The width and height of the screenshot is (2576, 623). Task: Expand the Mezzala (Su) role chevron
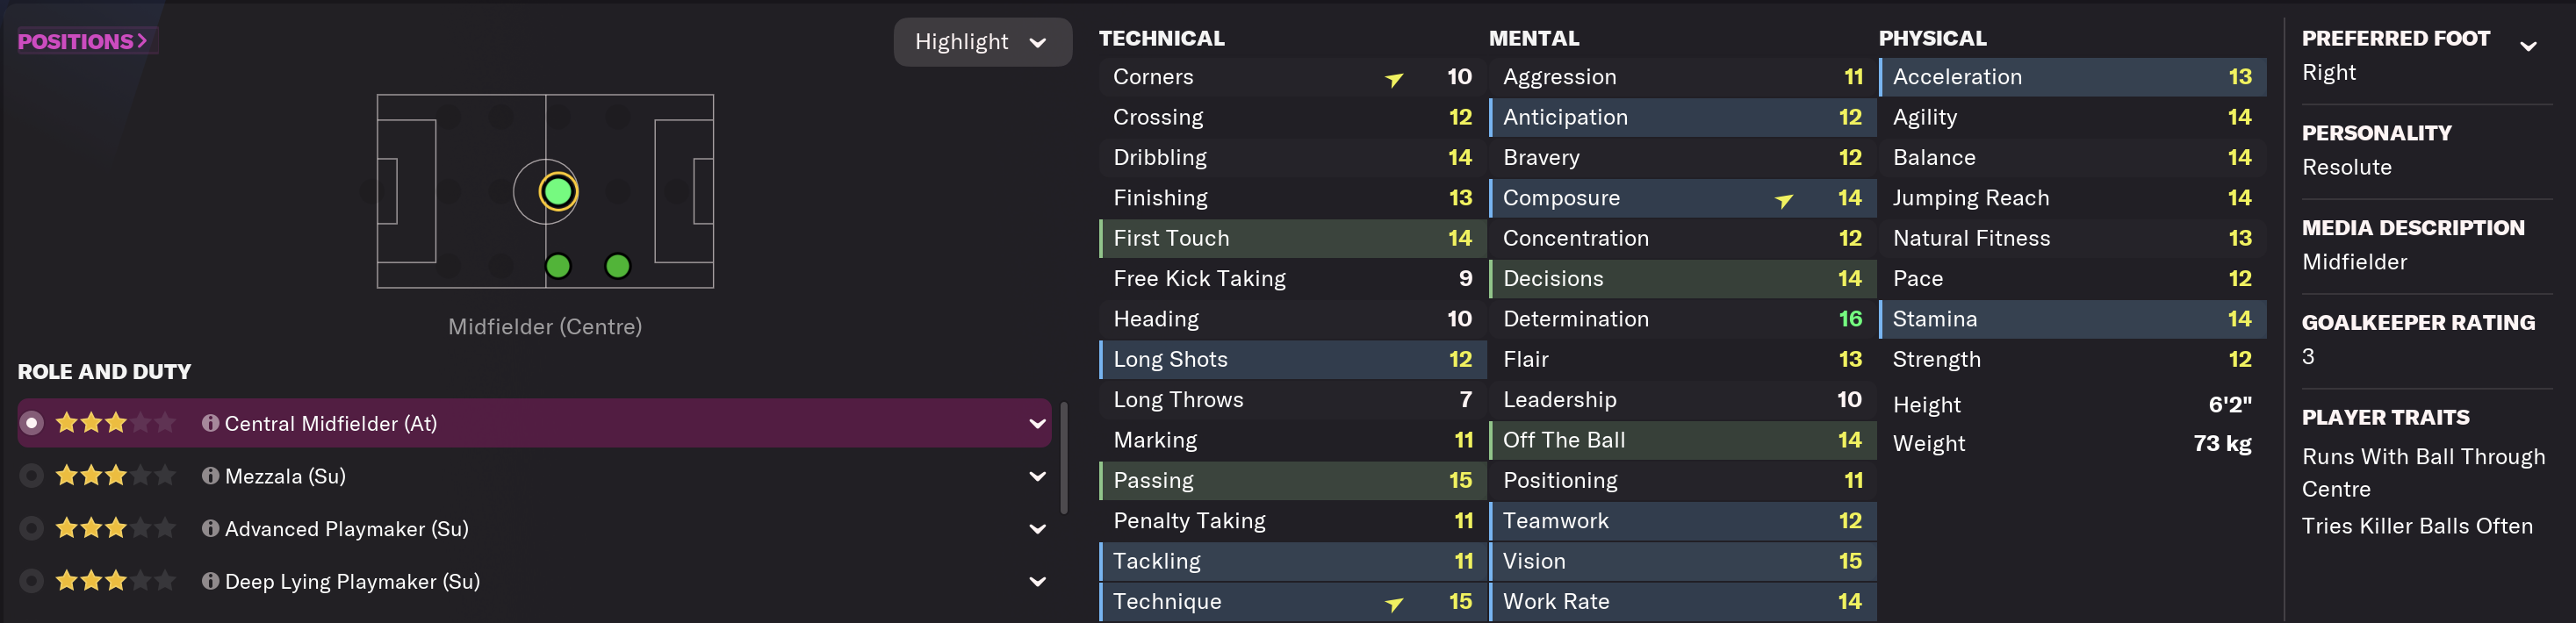(x=1037, y=476)
